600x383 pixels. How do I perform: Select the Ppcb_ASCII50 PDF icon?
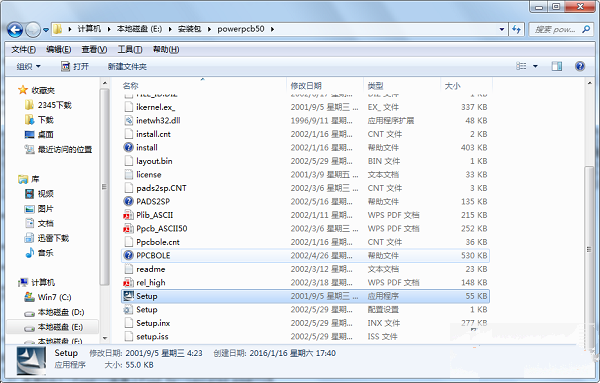click(x=128, y=228)
